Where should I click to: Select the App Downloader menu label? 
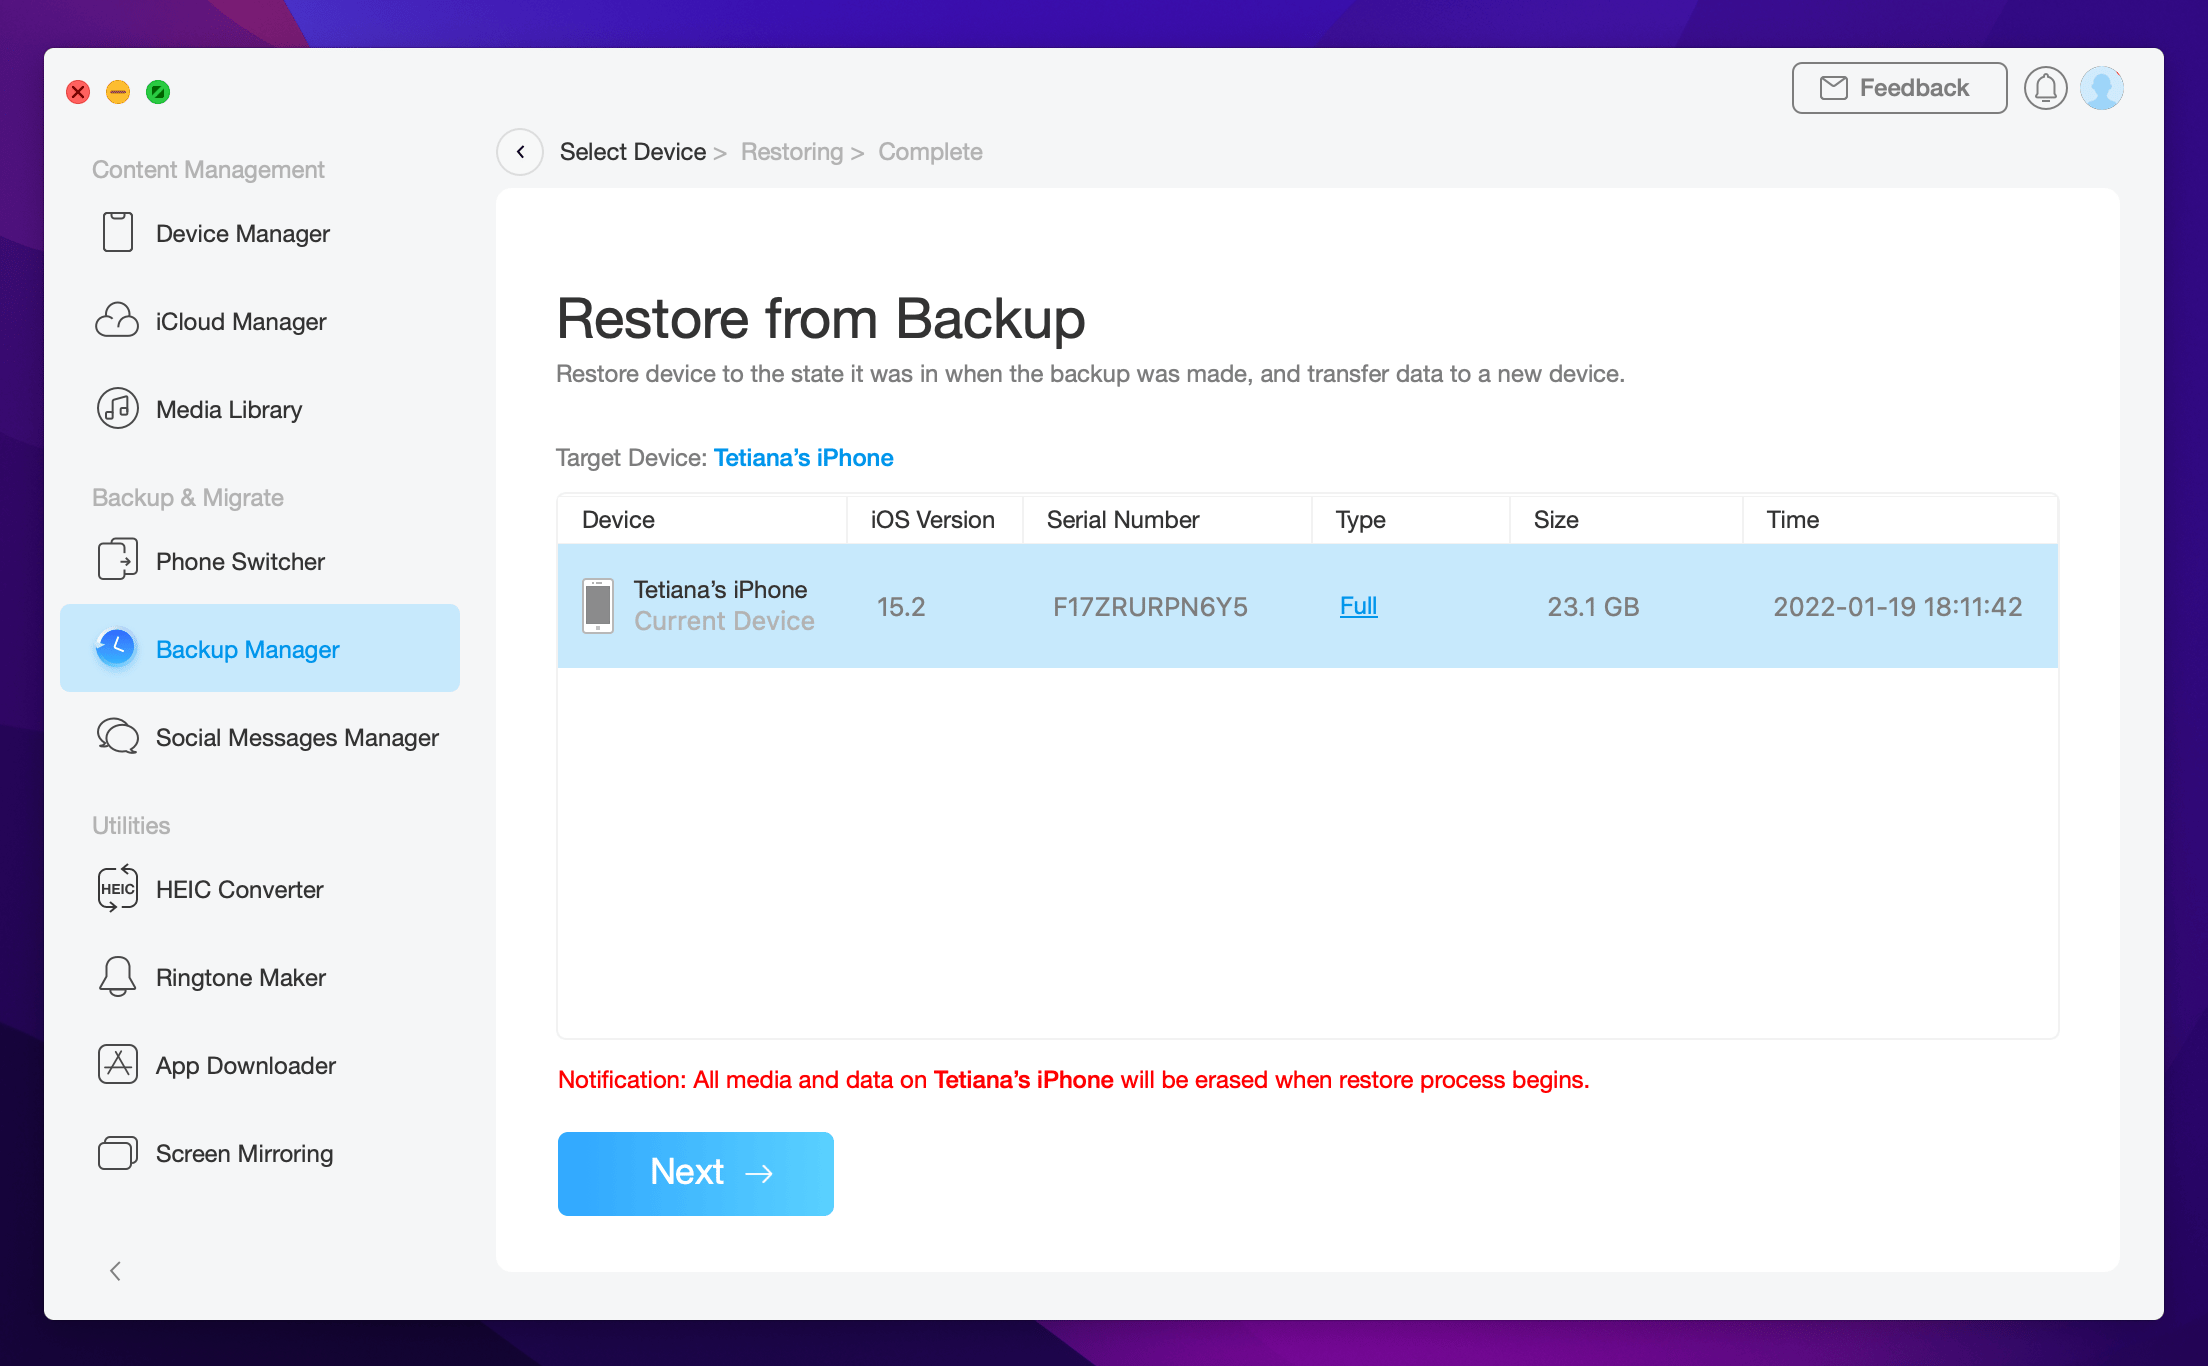[x=246, y=1065]
